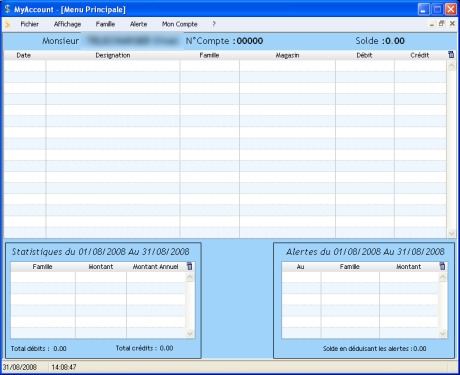The height and width of the screenshot is (375, 460).
Task: Click the dollar icon in title bar
Action: click(x=7, y=9)
